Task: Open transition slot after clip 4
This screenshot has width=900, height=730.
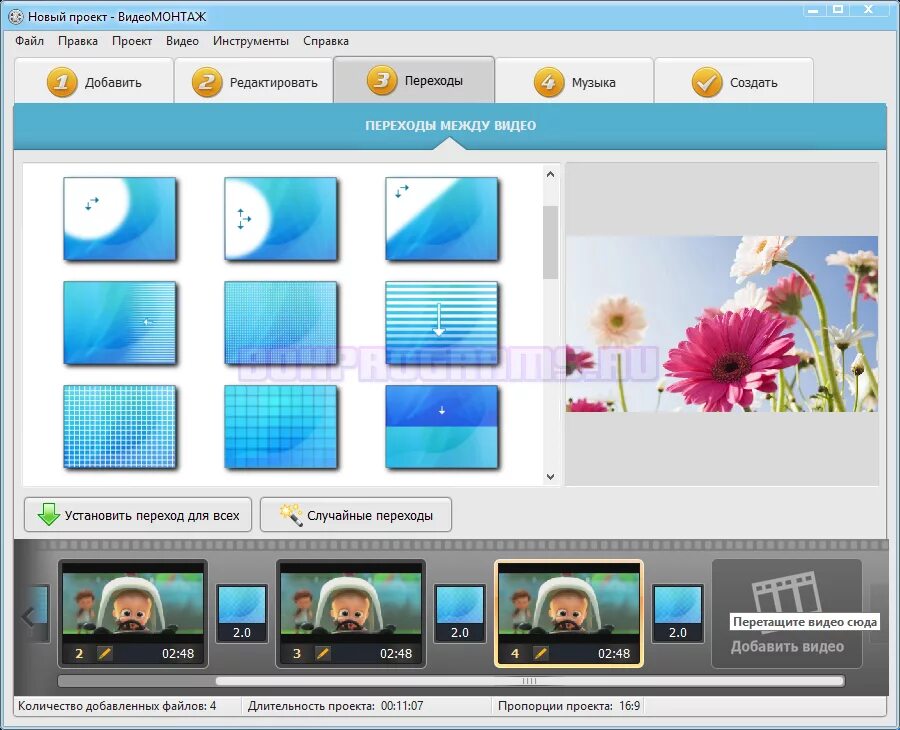Action: coord(678,613)
